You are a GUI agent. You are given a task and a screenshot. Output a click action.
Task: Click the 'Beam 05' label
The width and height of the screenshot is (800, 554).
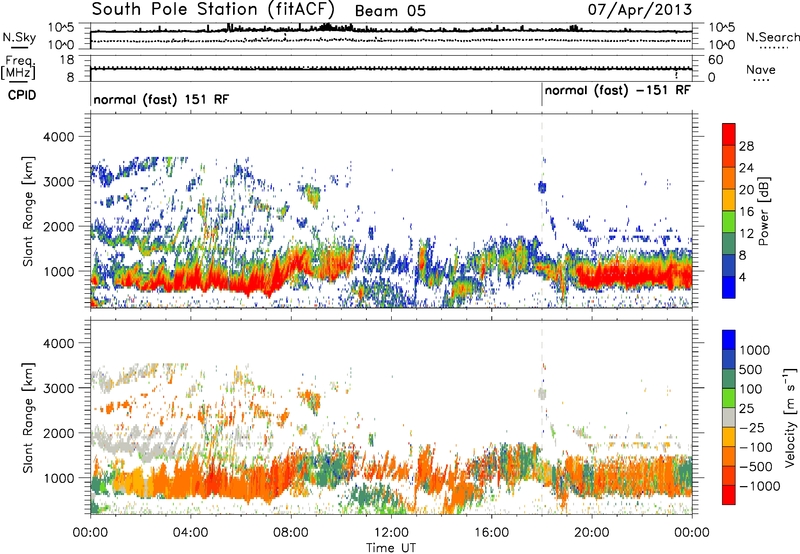390,11
